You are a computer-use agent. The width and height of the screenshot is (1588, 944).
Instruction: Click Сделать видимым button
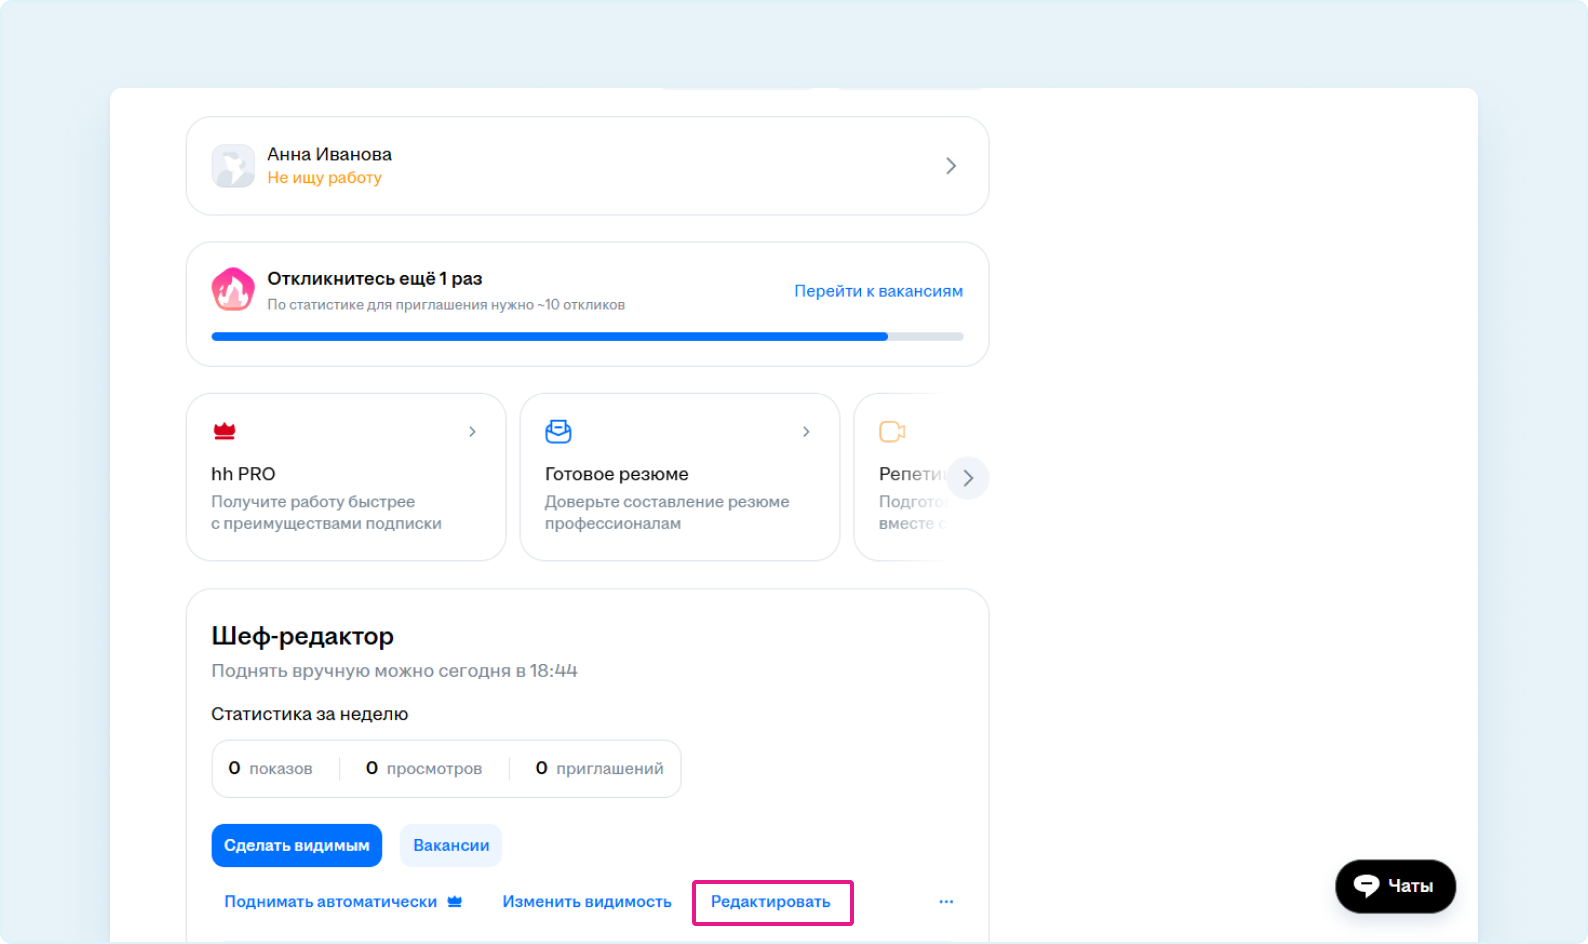297,846
